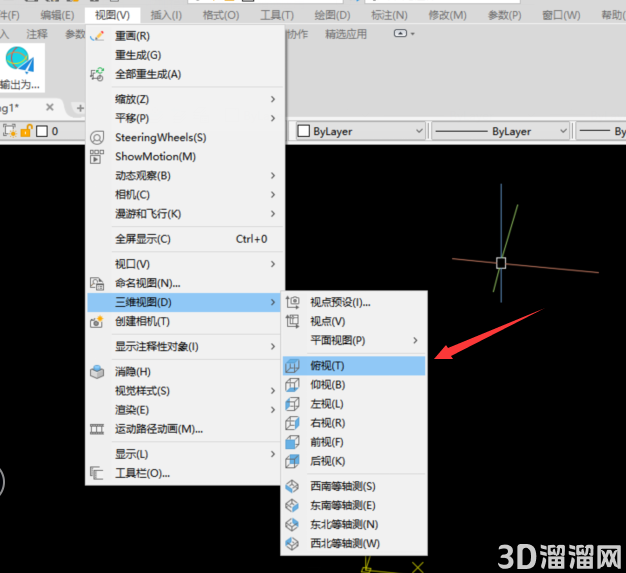The image size is (626, 573).
Task: Open the ByLayer linetype dropdown
Action: (563, 131)
